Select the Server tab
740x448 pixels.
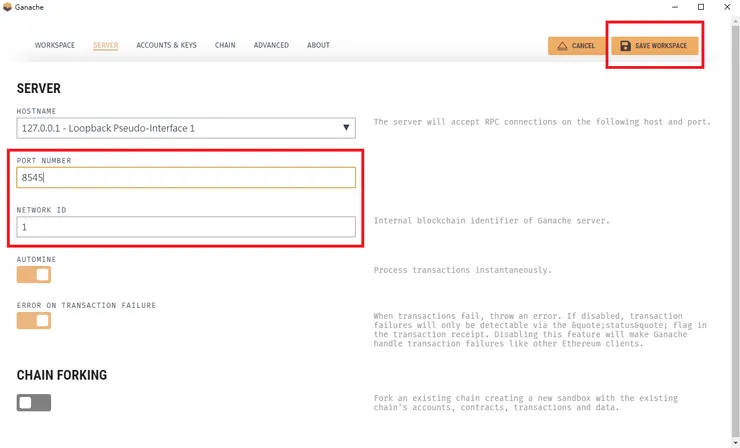[x=105, y=45]
